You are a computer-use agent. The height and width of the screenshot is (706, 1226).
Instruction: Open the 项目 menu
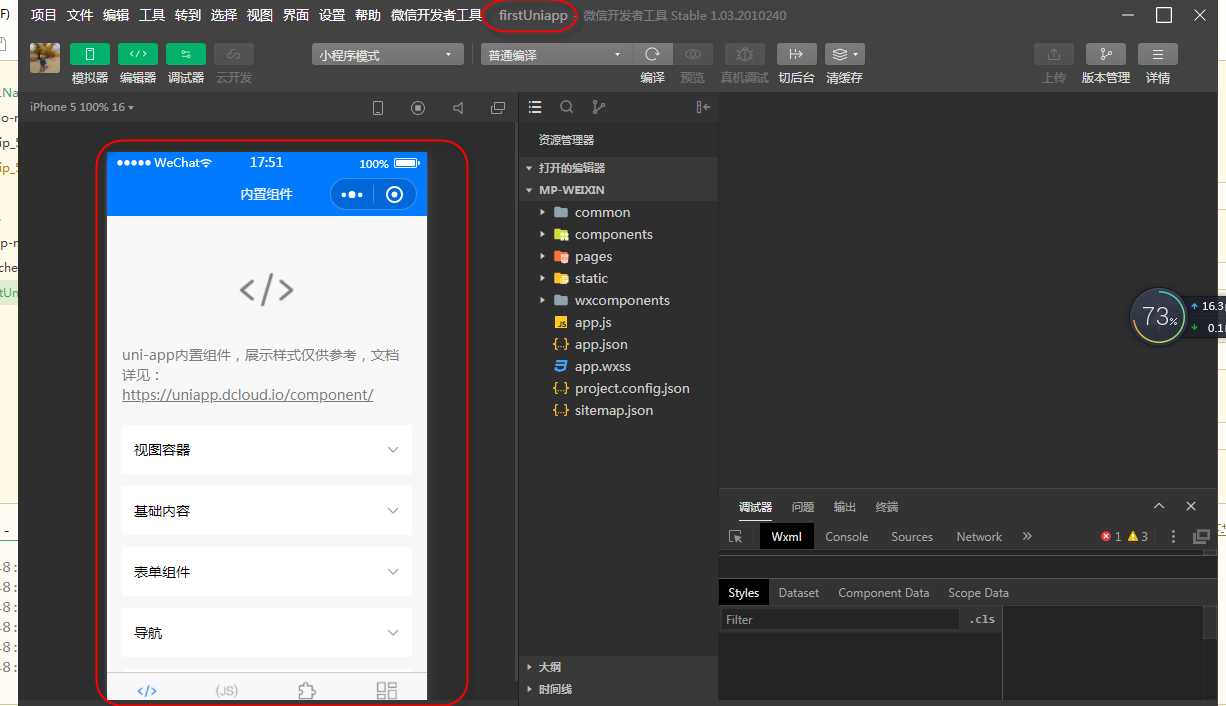tap(44, 15)
